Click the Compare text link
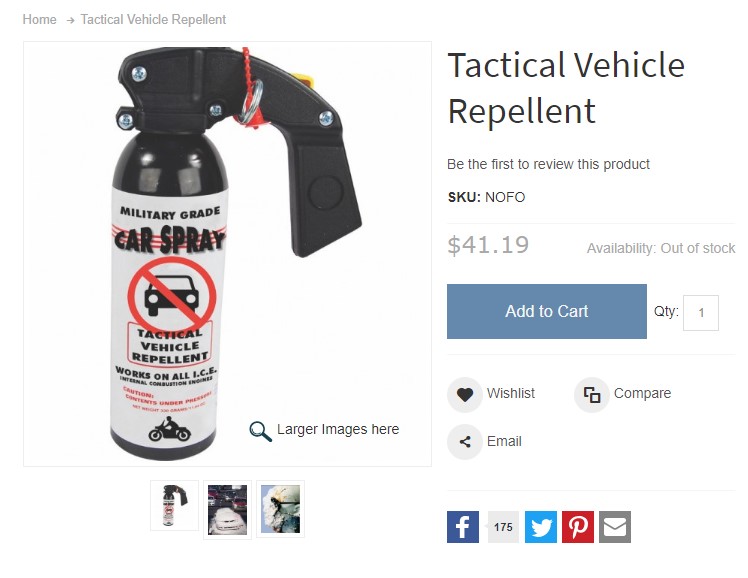Screen dimensions: 748x578 pos(642,393)
